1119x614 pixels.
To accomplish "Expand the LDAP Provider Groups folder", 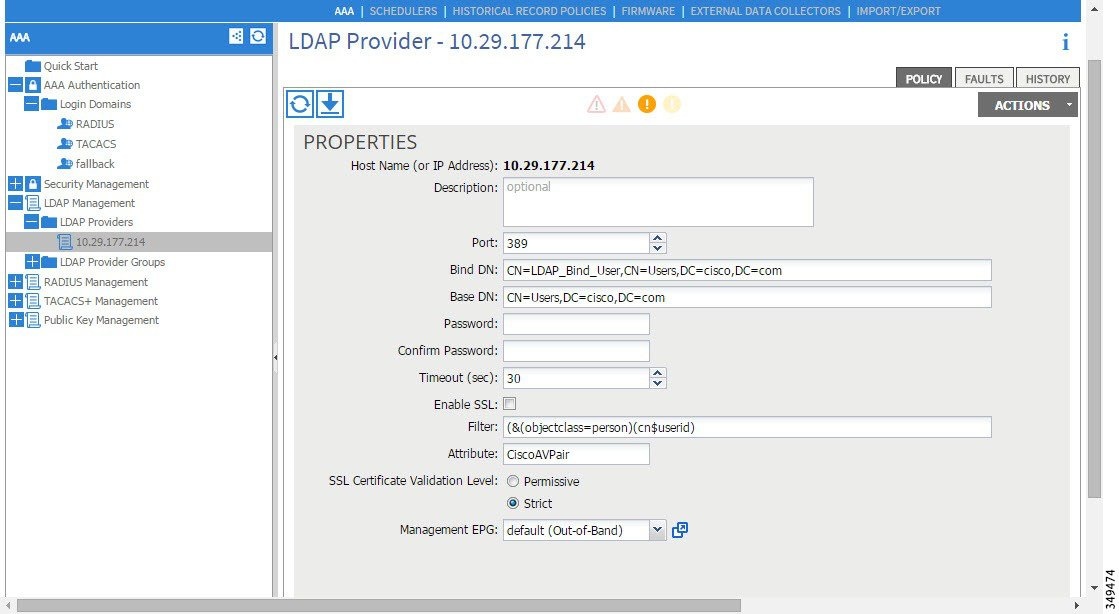I will (x=31, y=262).
